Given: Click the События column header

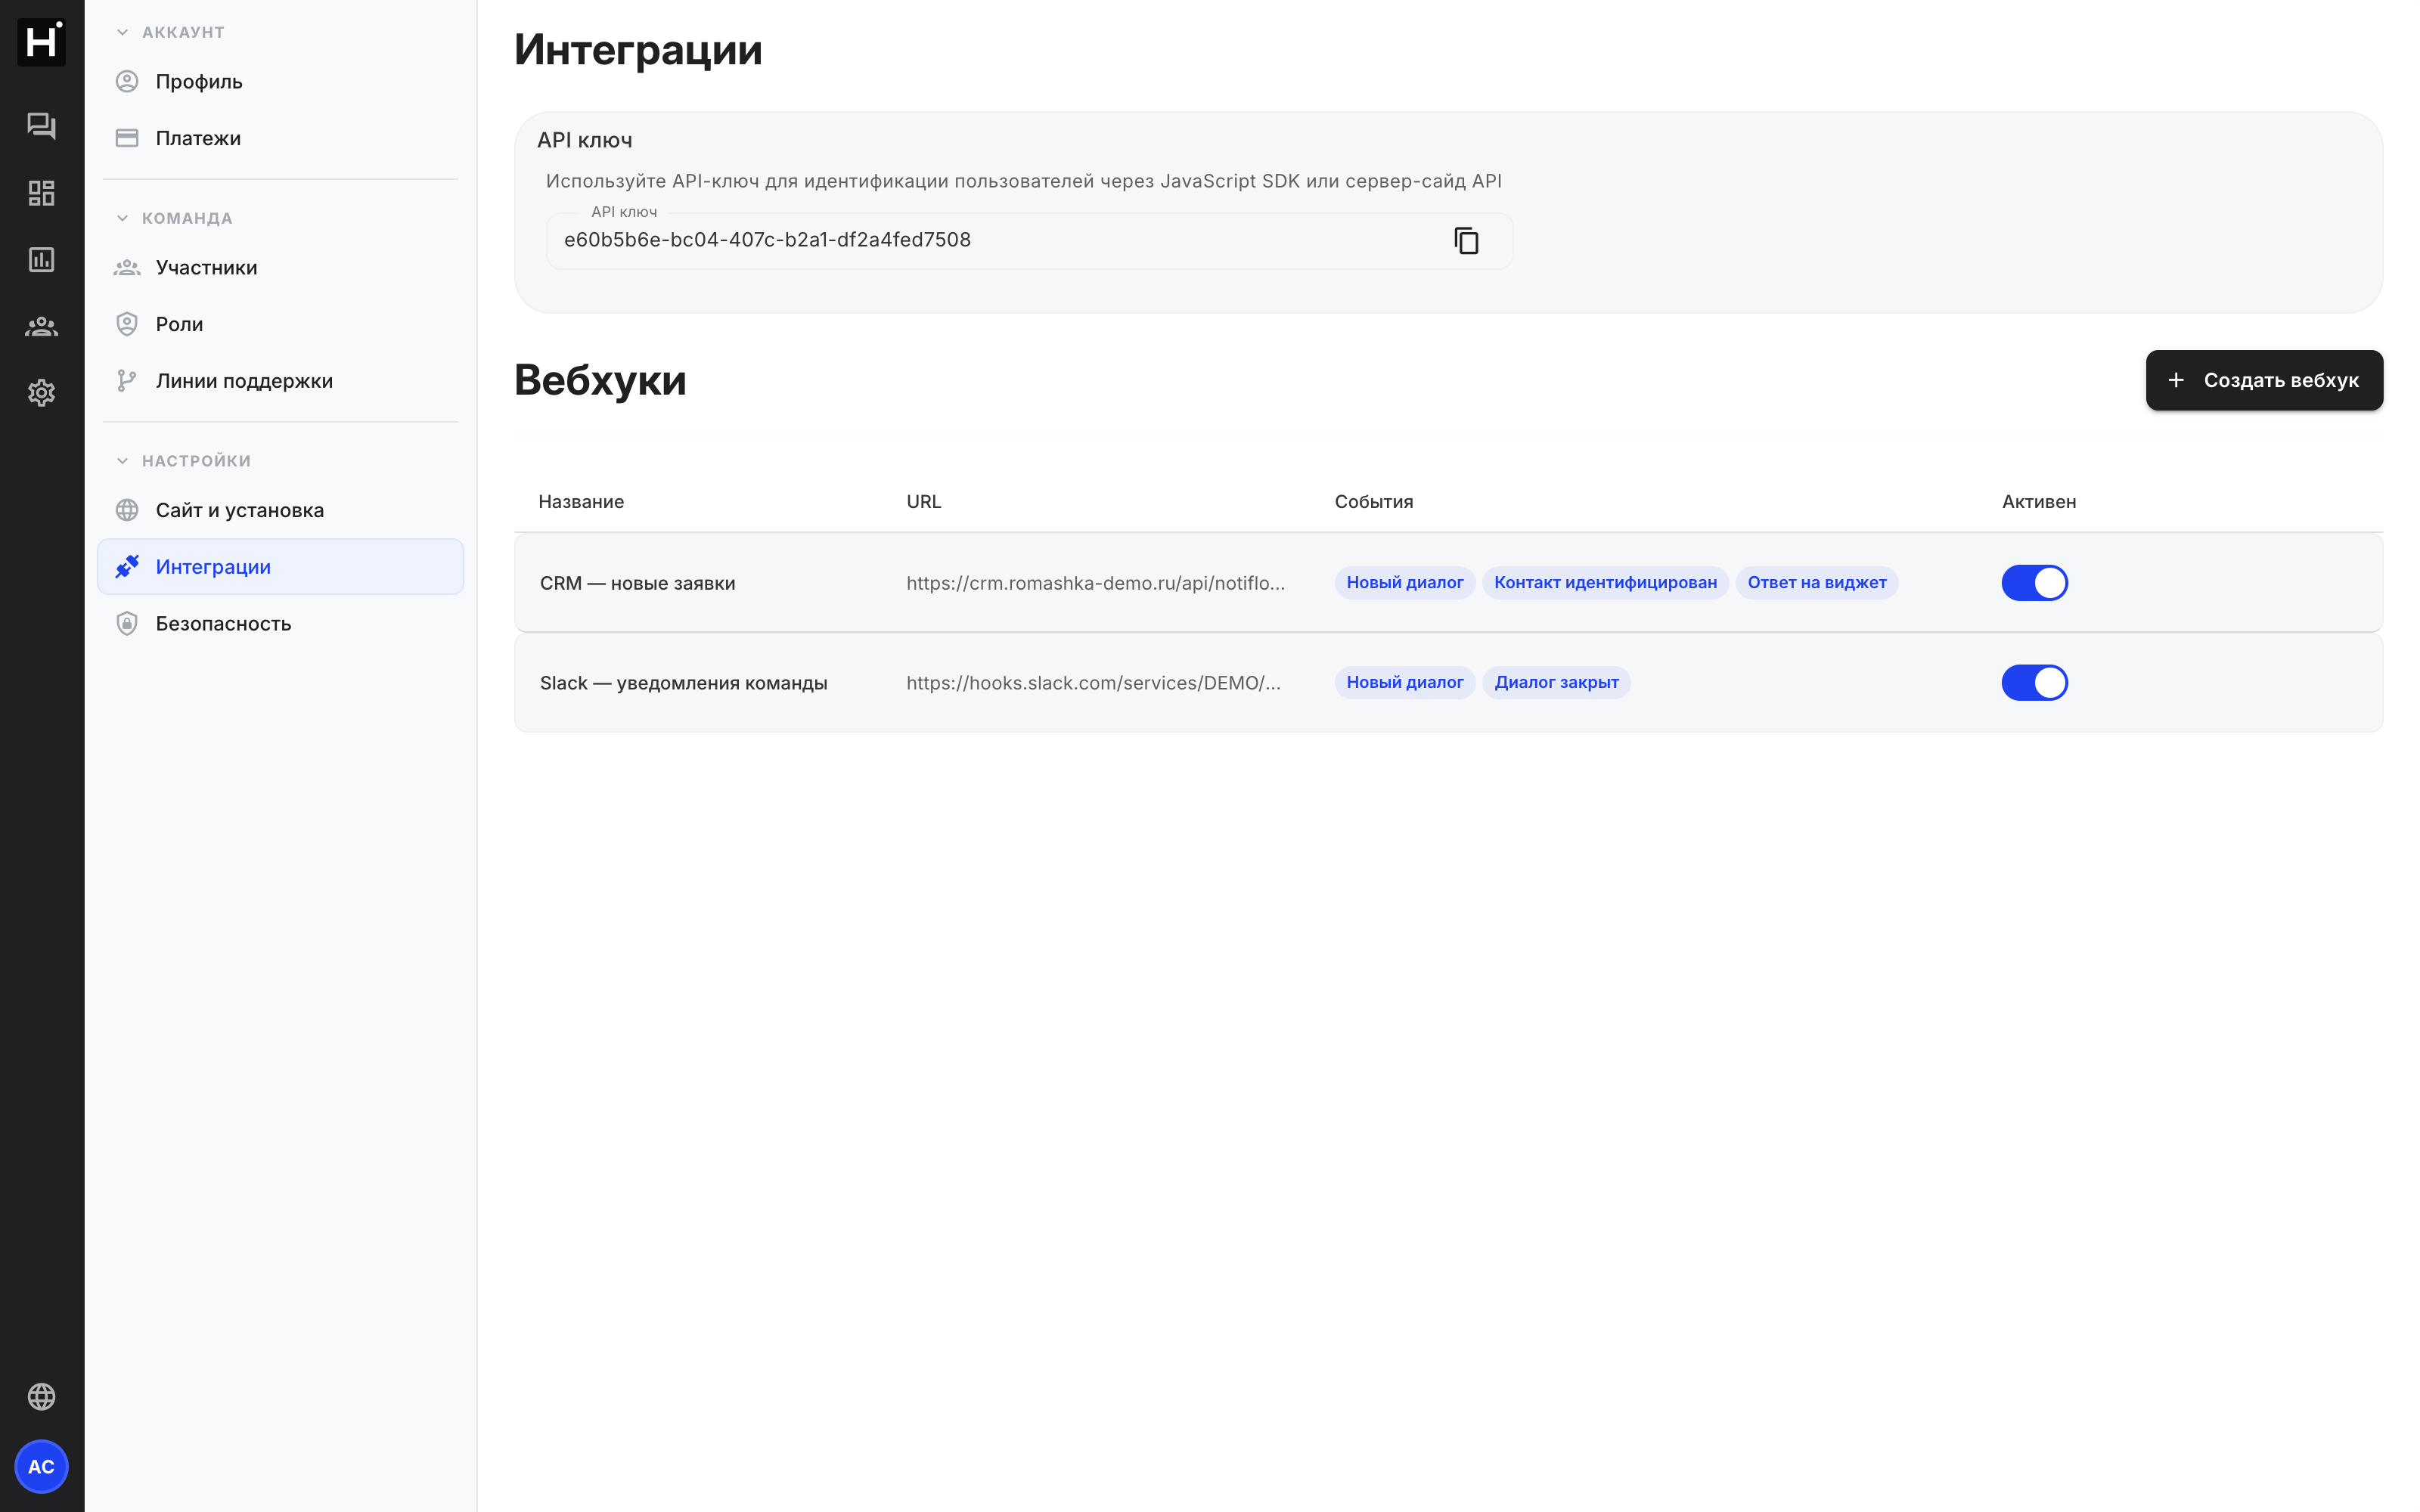Looking at the screenshot, I should pyautogui.click(x=1373, y=502).
